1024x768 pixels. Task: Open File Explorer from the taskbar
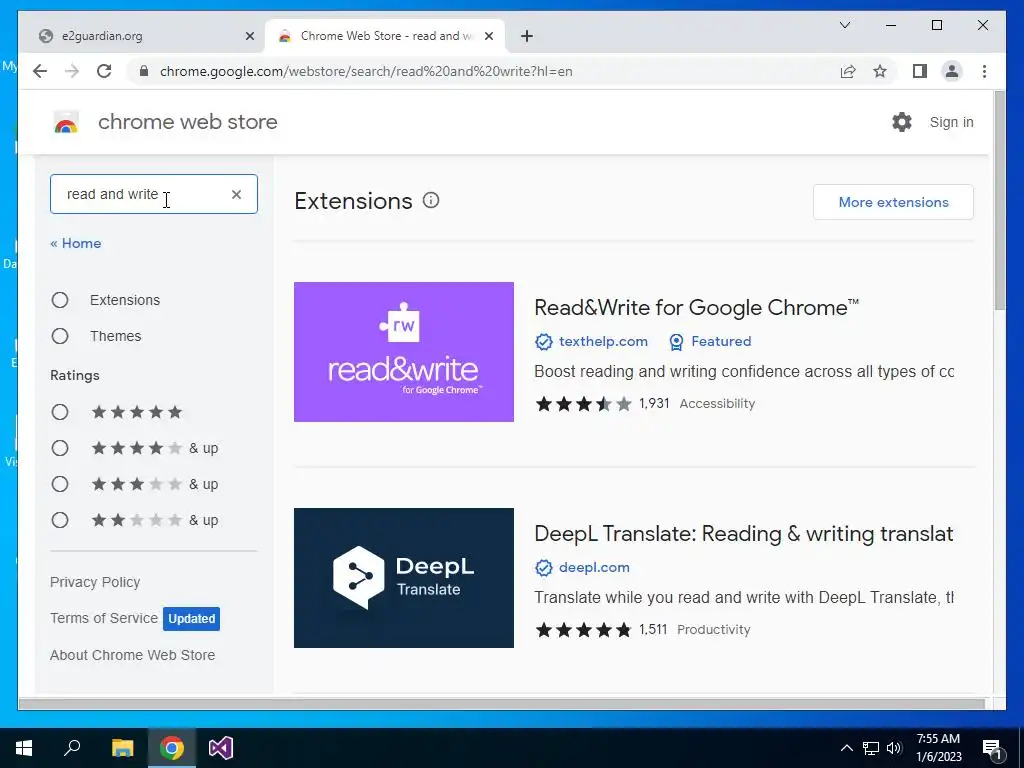click(122, 748)
